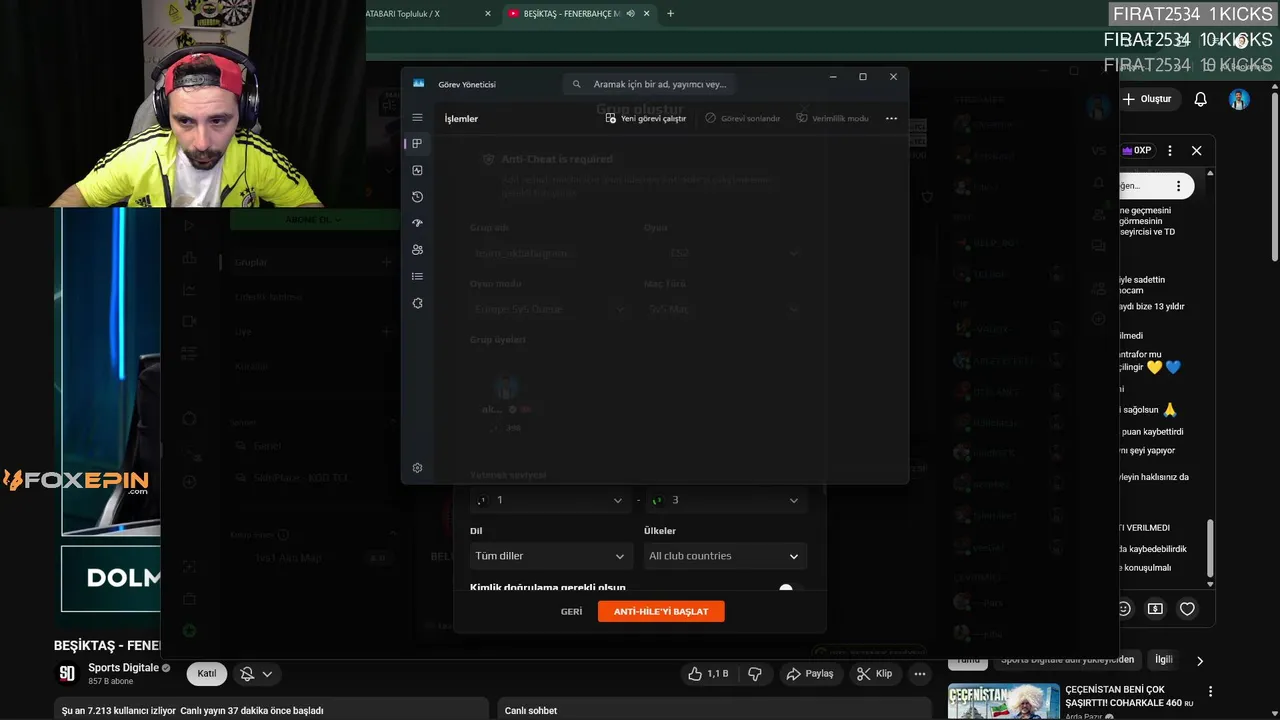Click the ANTİ-HİLE'Yİ BAŞLAT button

(x=661, y=611)
